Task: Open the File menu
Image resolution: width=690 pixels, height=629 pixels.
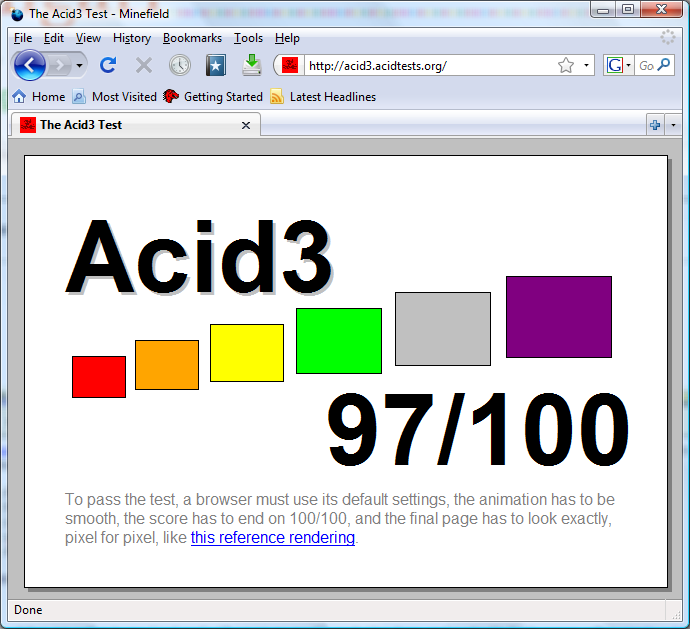Action: pyautogui.click(x=23, y=38)
